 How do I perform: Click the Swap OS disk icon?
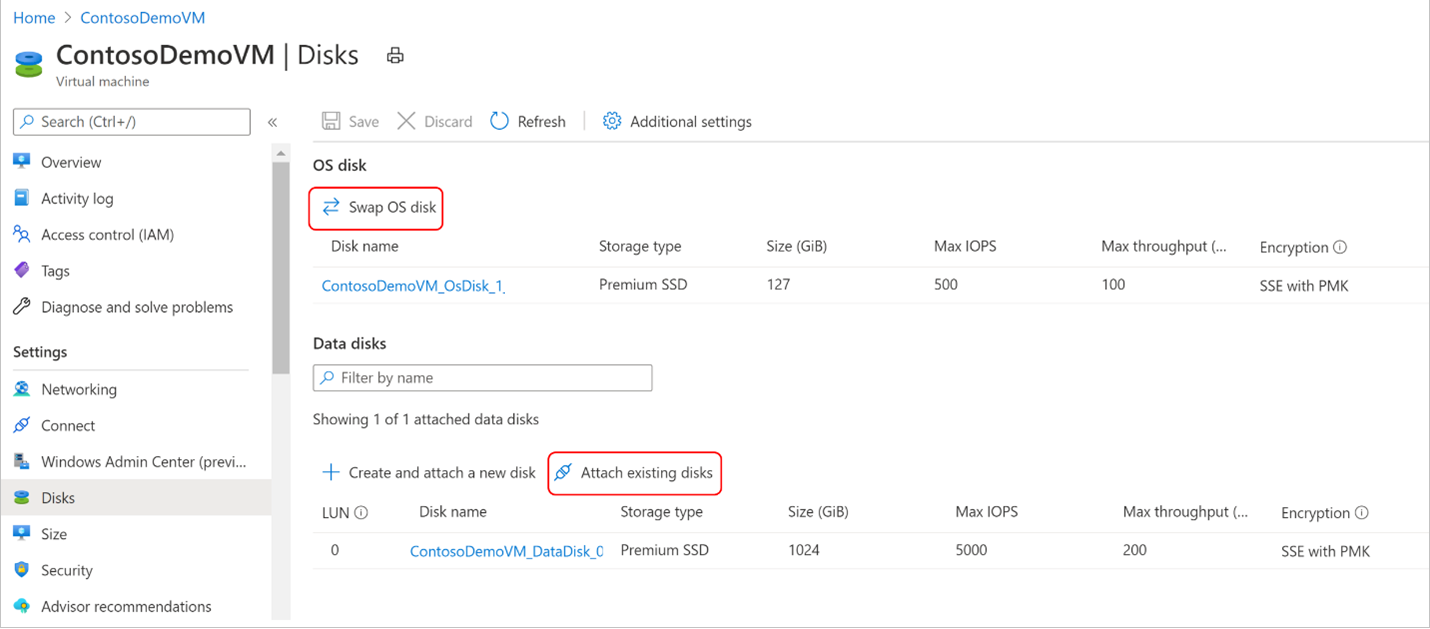coord(331,208)
